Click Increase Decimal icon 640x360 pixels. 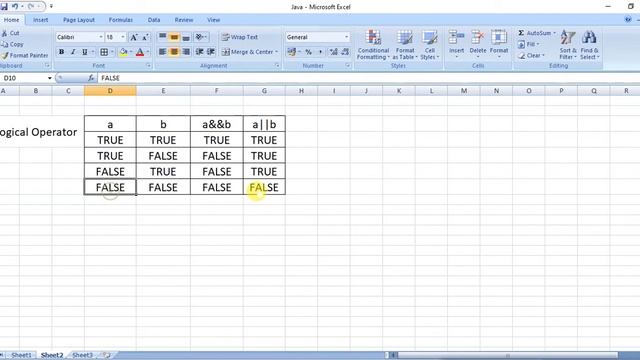pyautogui.click(x=333, y=52)
